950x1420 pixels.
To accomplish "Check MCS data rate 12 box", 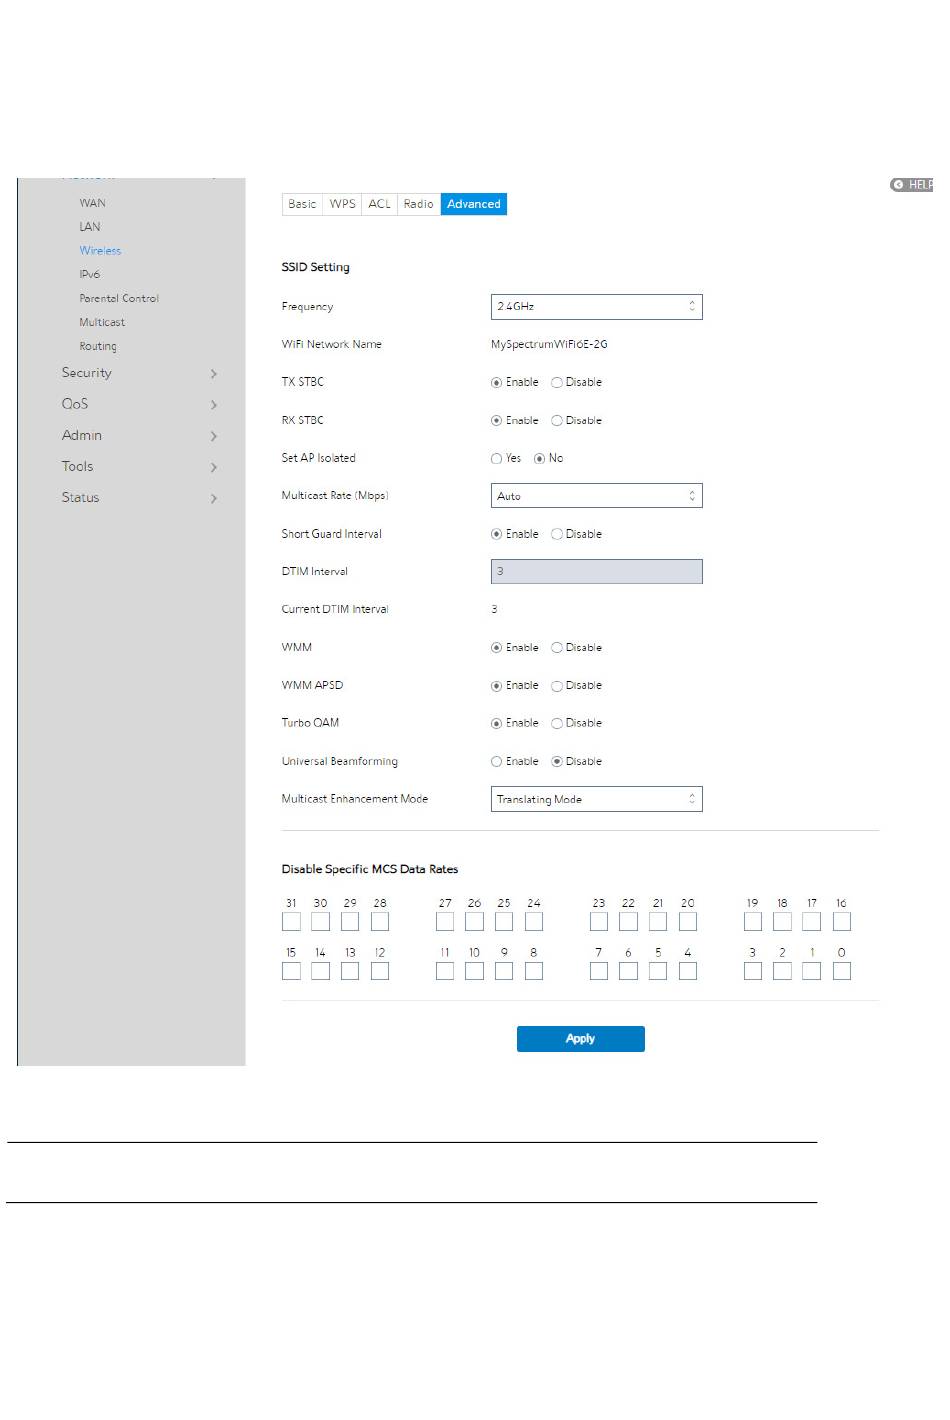I will coord(380,970).
